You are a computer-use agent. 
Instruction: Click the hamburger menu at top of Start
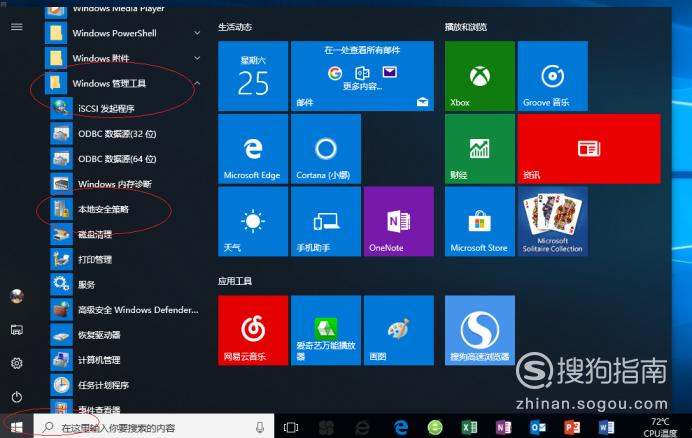click(x=17, y=27)
